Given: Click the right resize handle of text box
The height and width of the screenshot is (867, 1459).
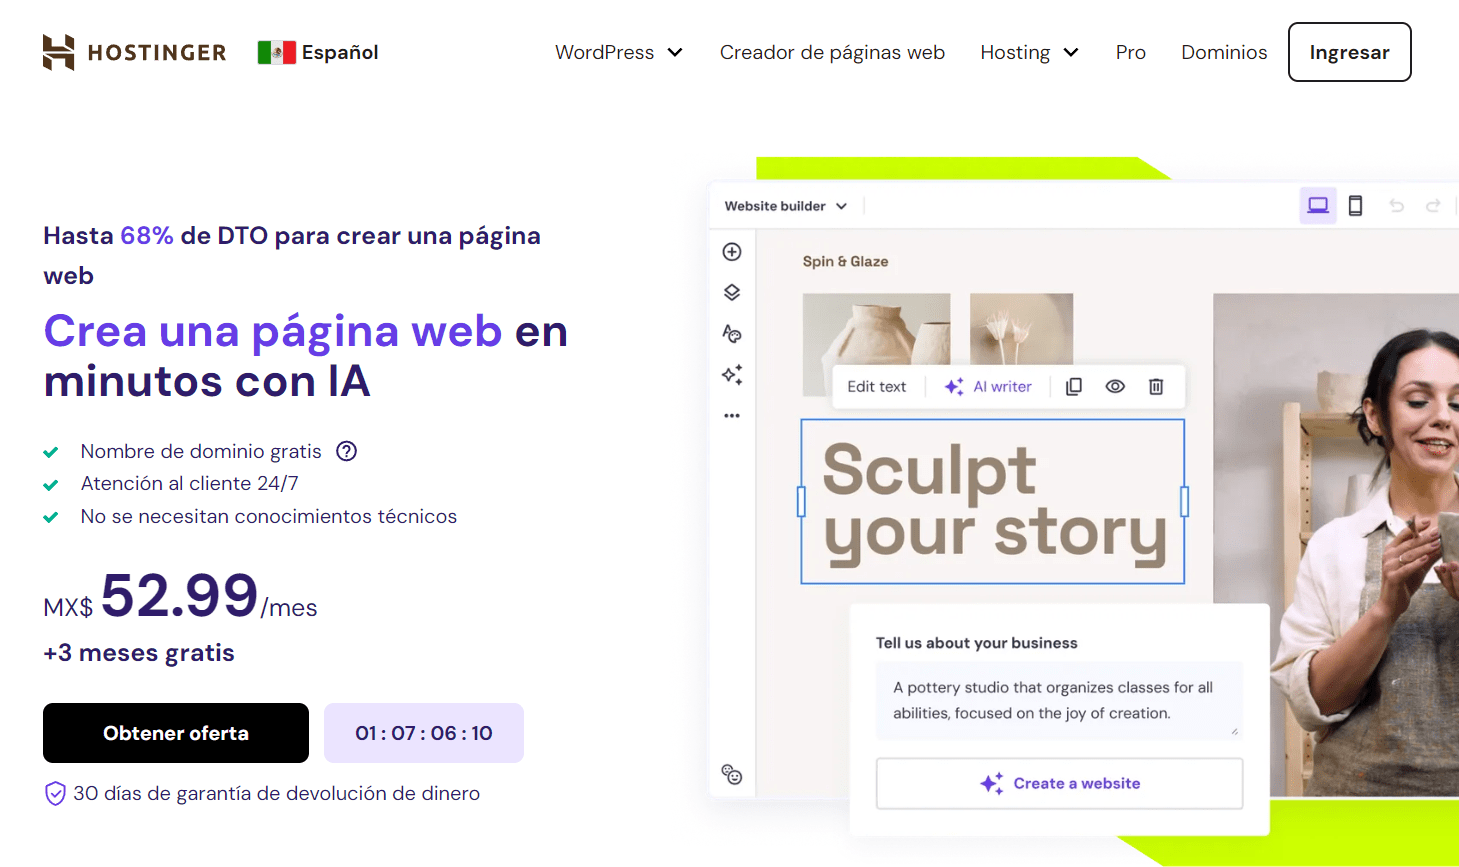Looking at the screenshot, I should coord(1185,501).
